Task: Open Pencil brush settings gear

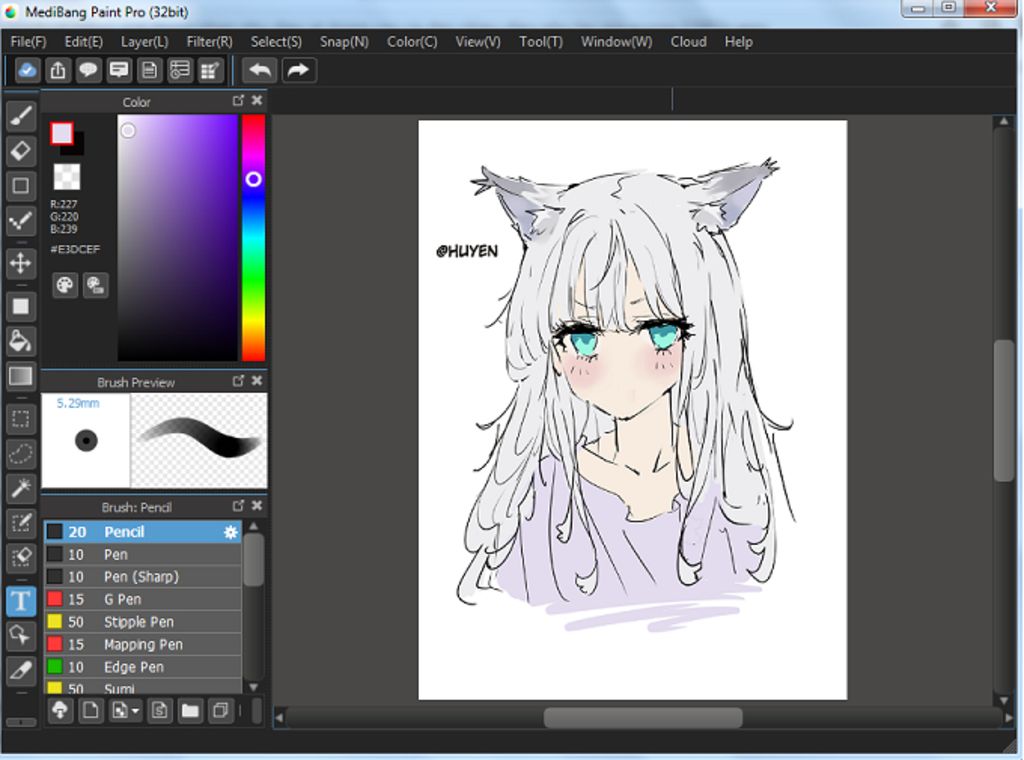Action: click(231, 532)
